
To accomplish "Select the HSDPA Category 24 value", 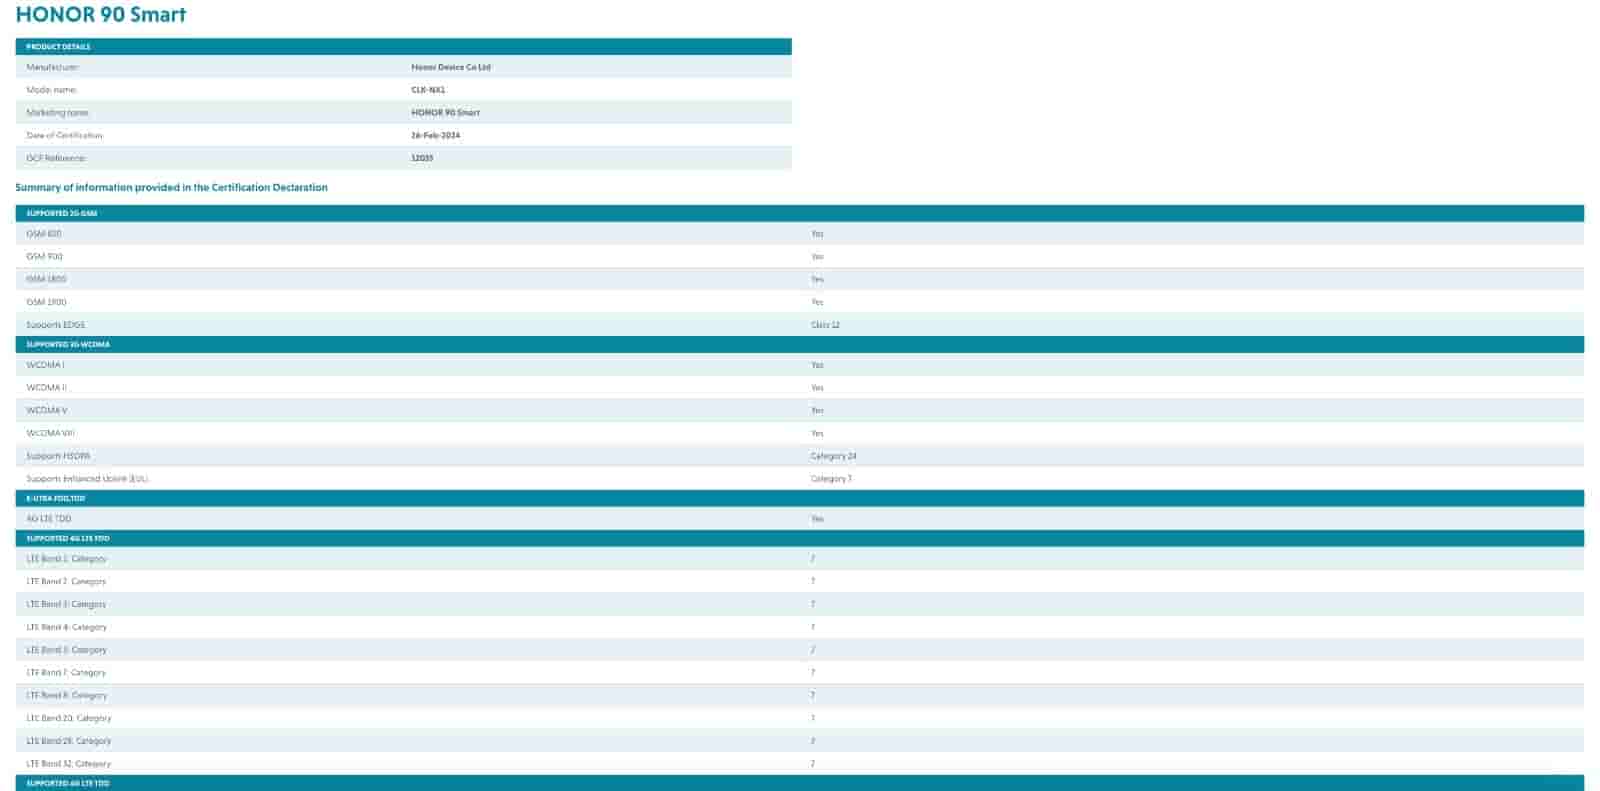I will [833, 456].
